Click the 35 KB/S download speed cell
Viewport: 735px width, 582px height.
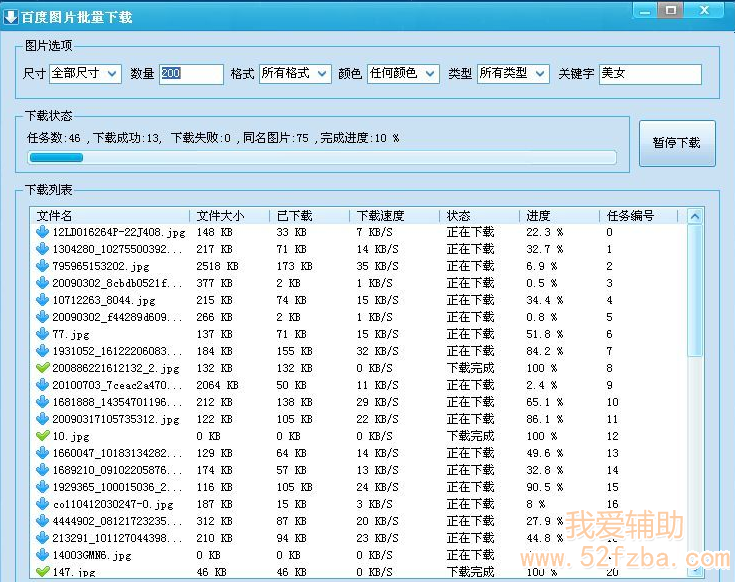coord(377,266)
